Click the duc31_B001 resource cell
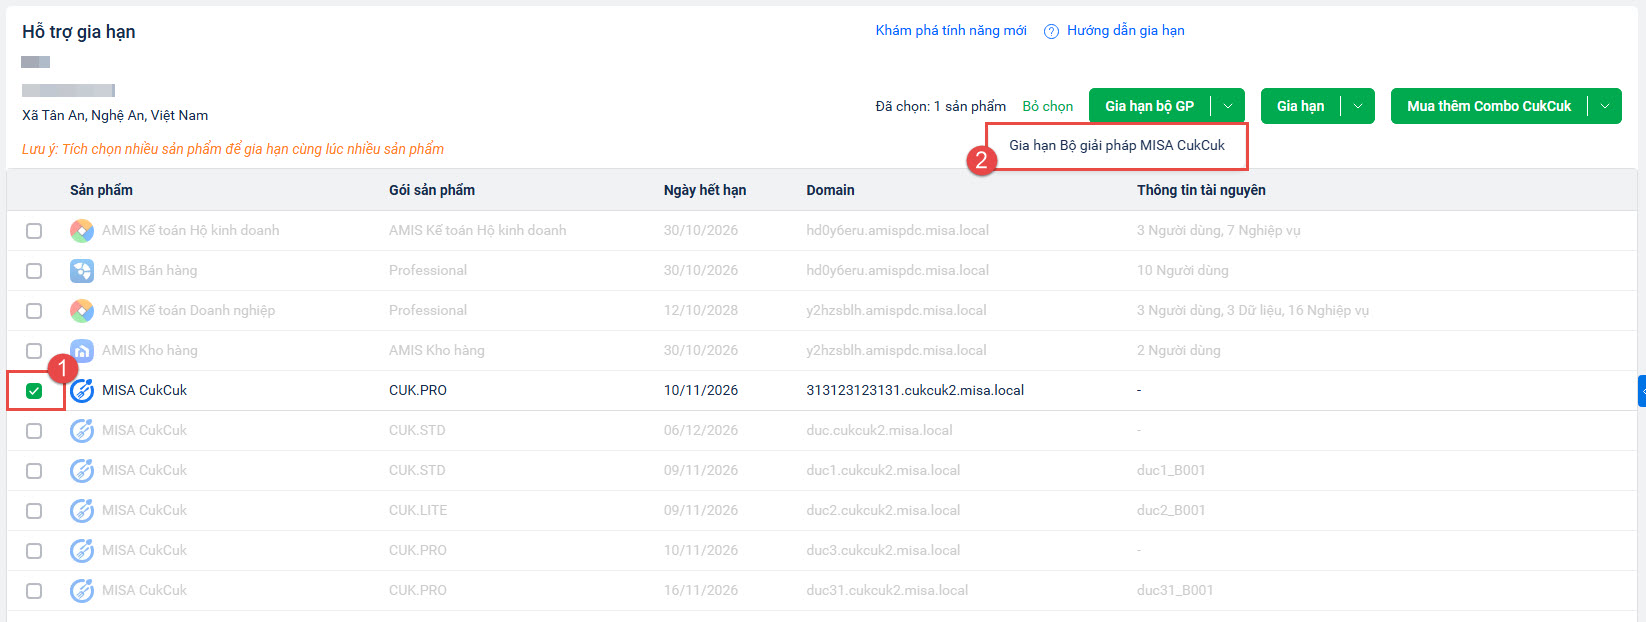The height and width of the screenshot is (622, 1646). pos(1175,591)
